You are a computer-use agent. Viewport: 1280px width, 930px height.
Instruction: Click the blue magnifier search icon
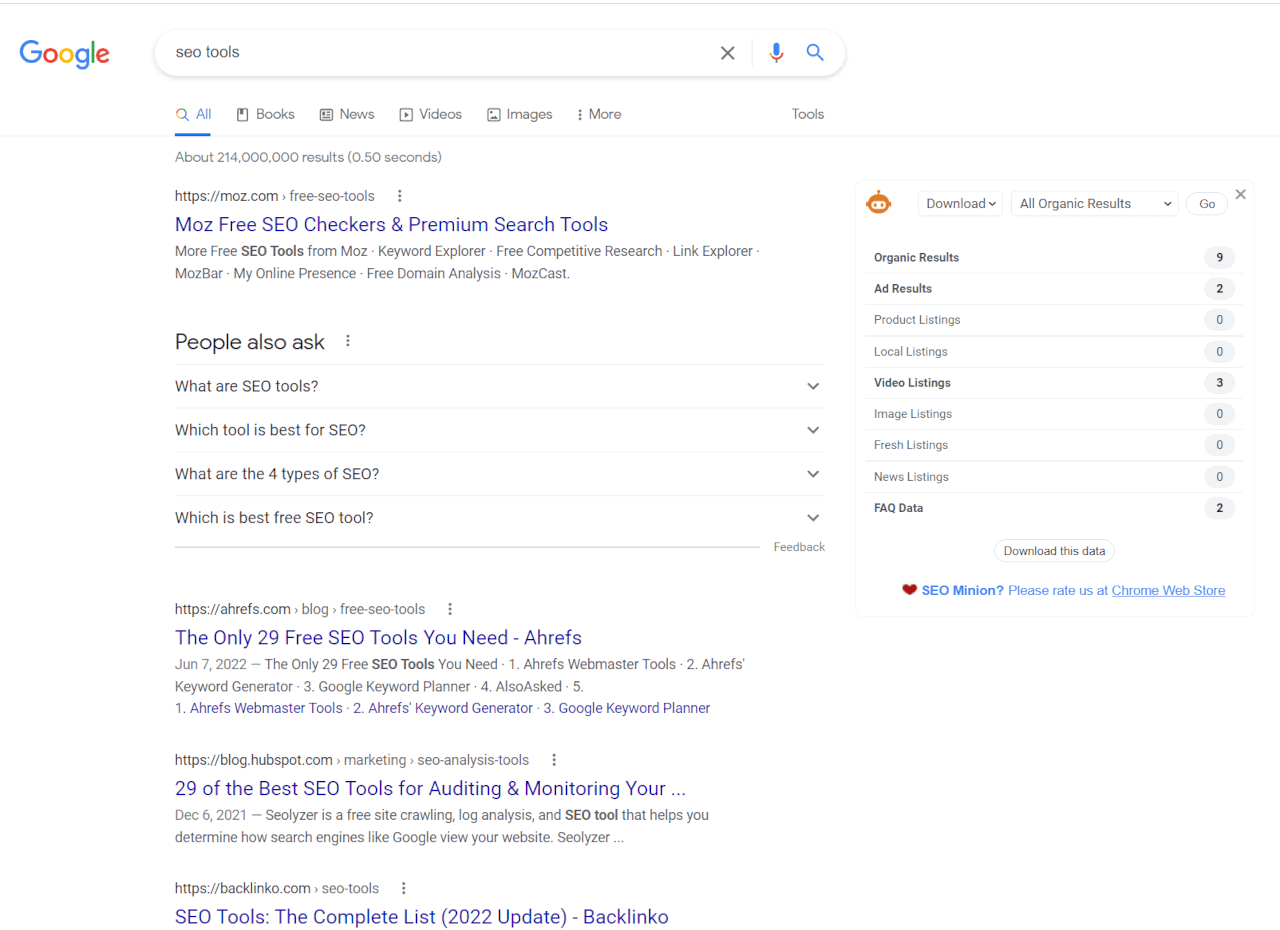coord(815,53)
